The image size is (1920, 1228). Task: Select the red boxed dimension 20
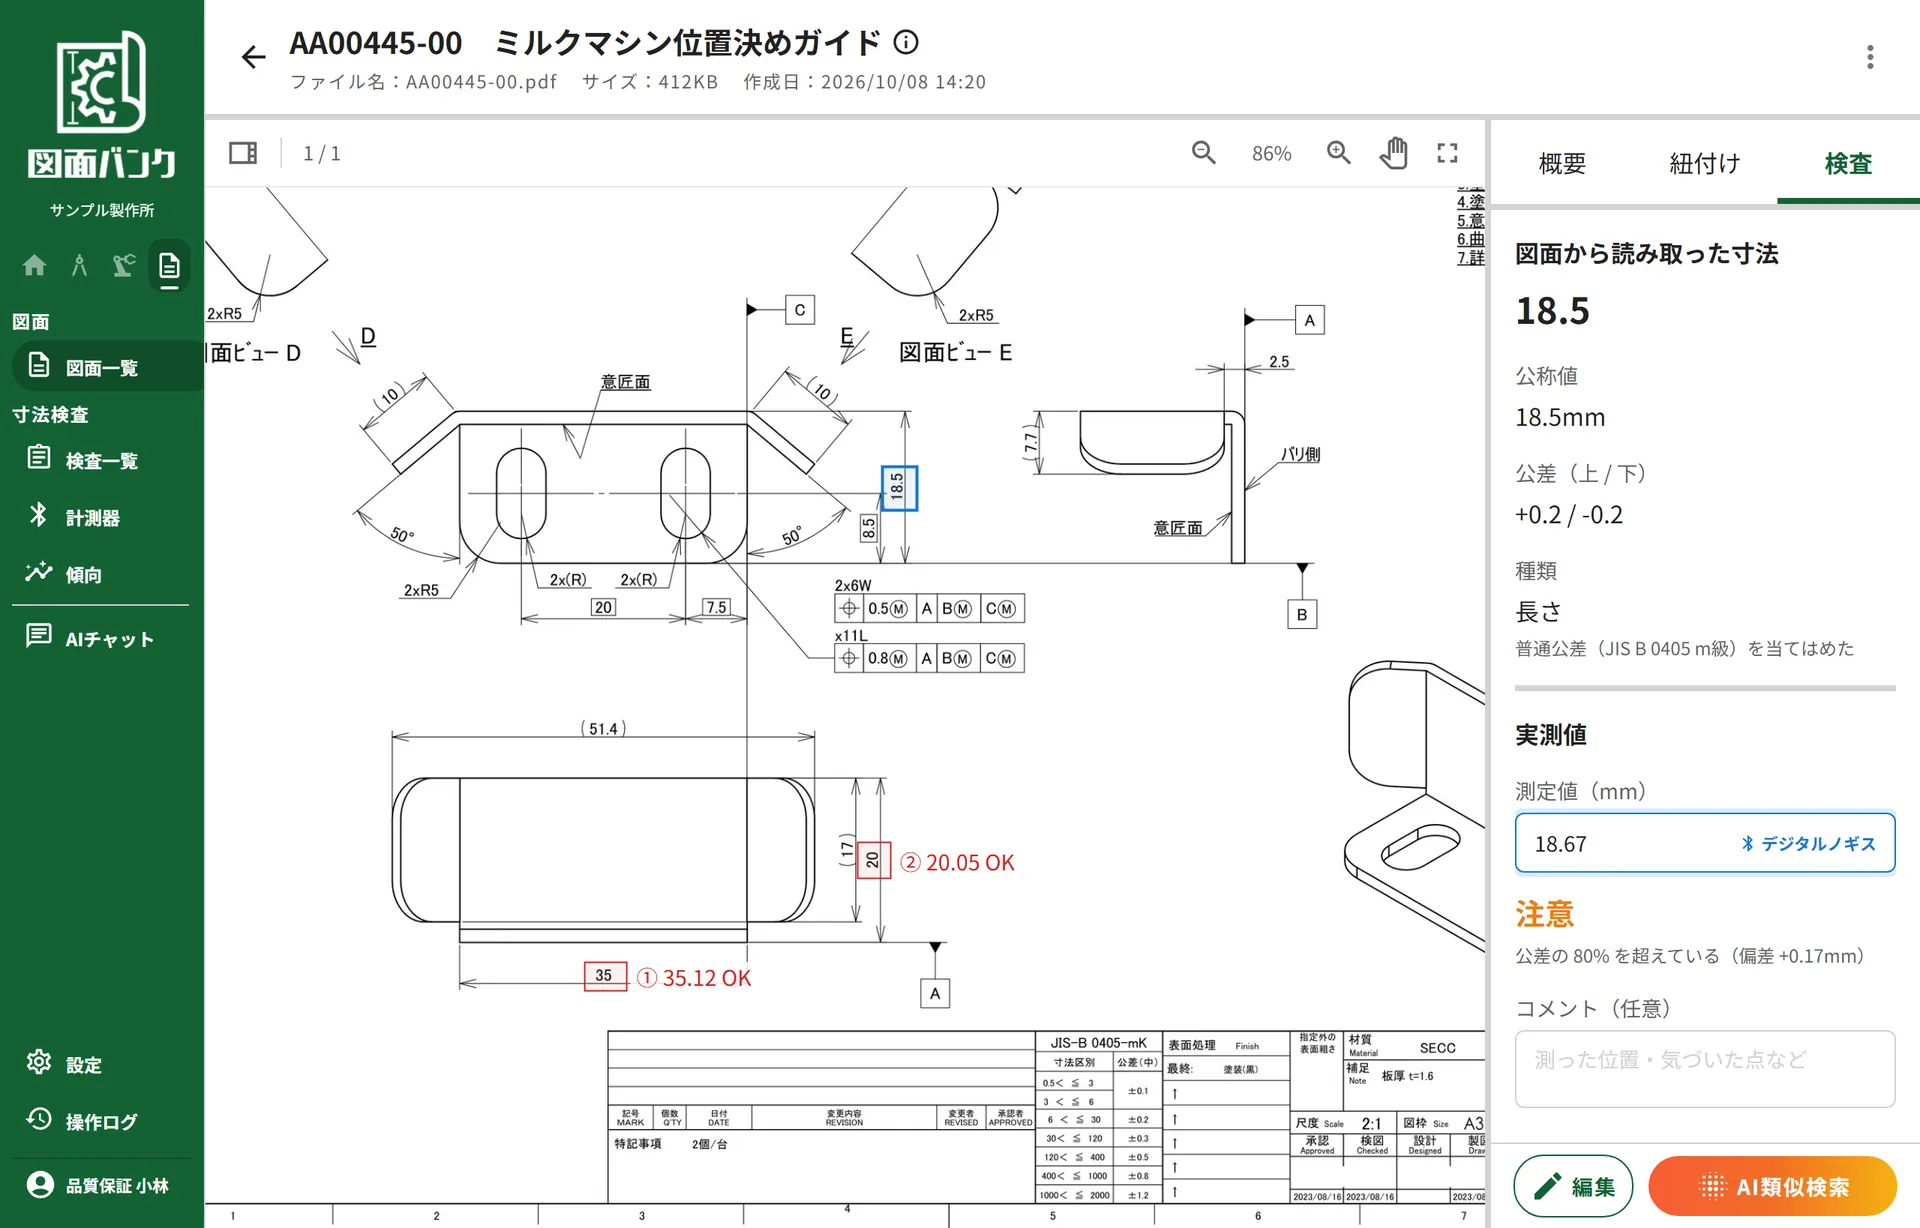point(873,860)
